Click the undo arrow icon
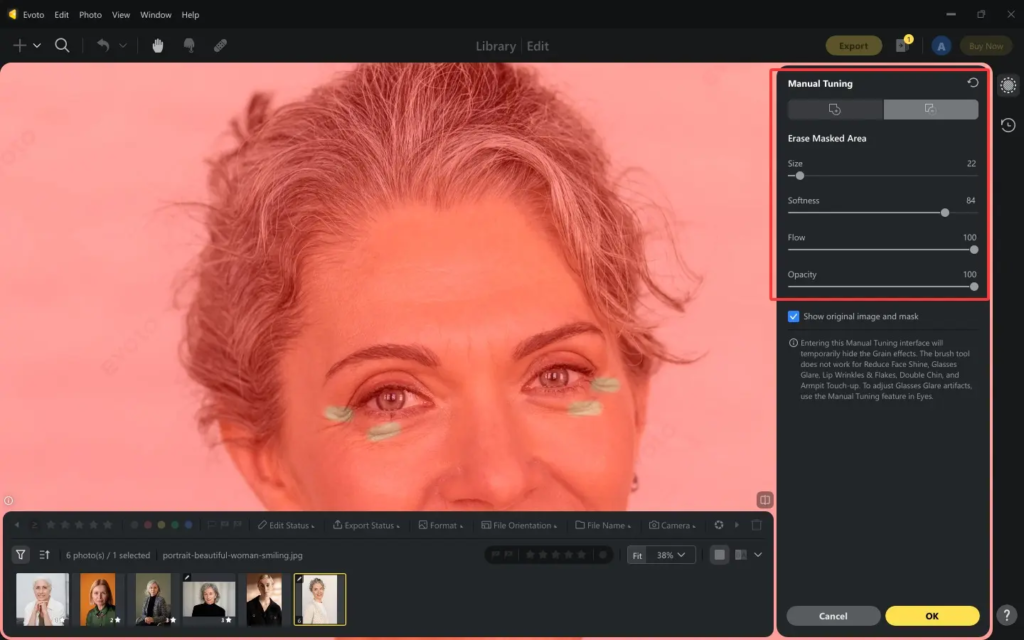Viewport: 1024px width, 640px height. 102,45
